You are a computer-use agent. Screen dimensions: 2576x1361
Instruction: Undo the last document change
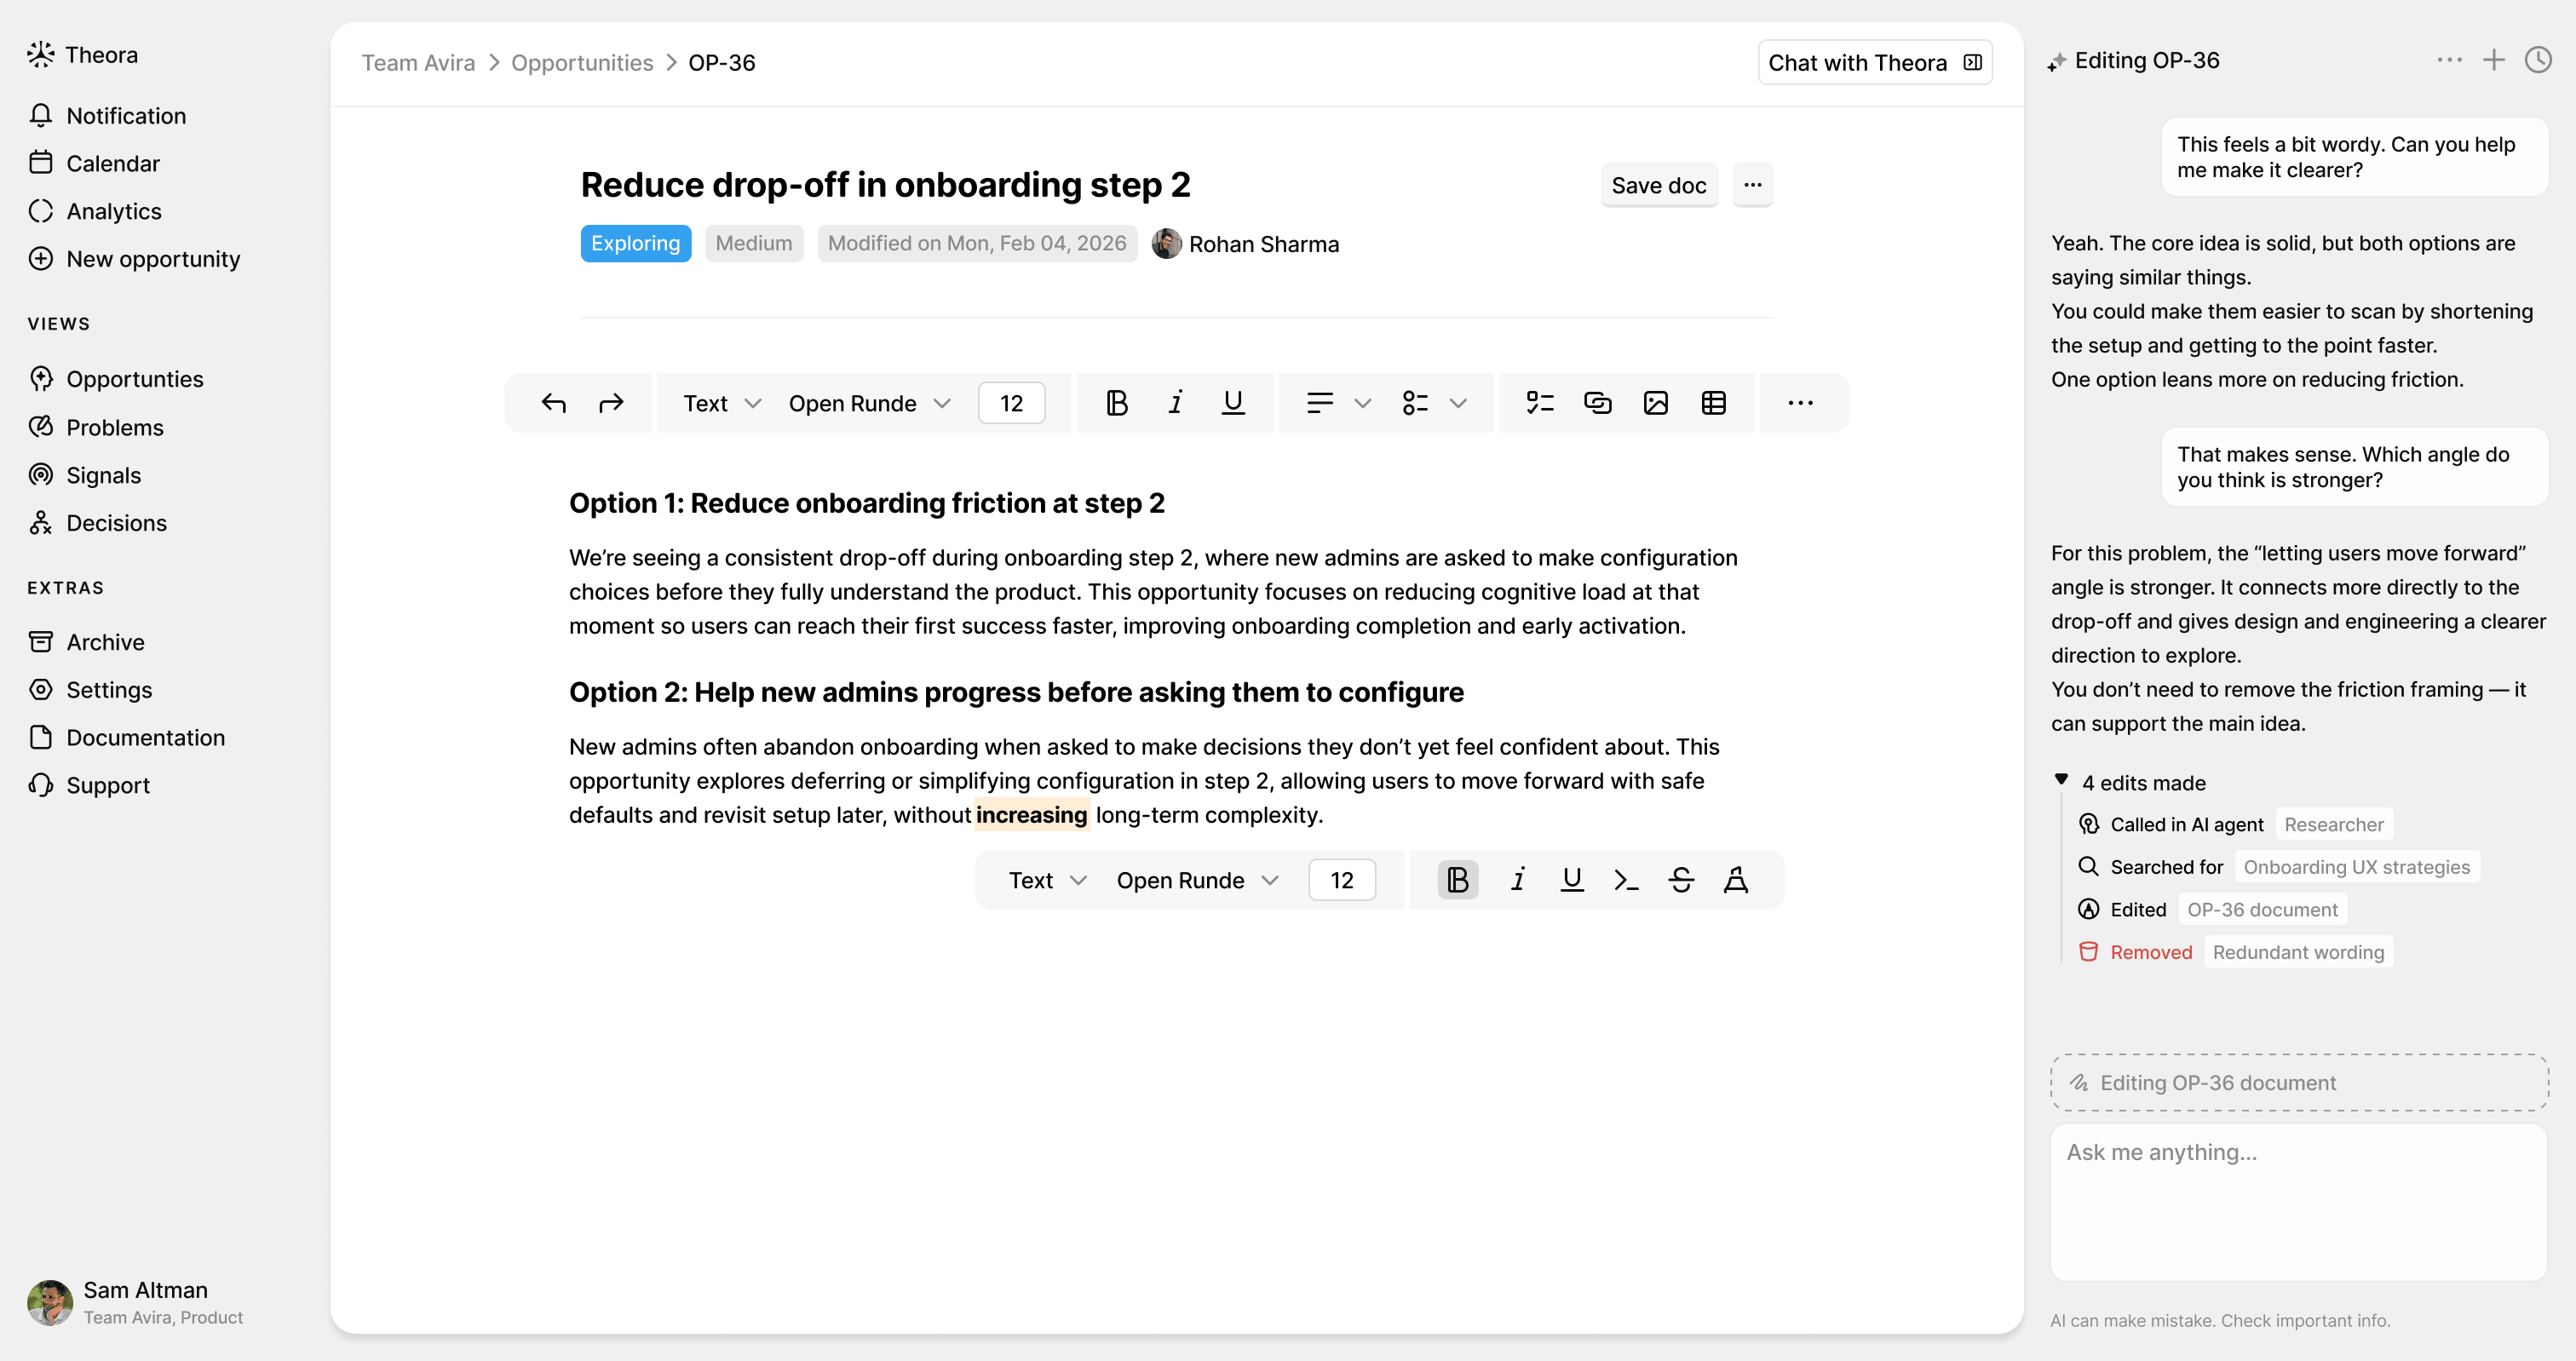point(554,402)
